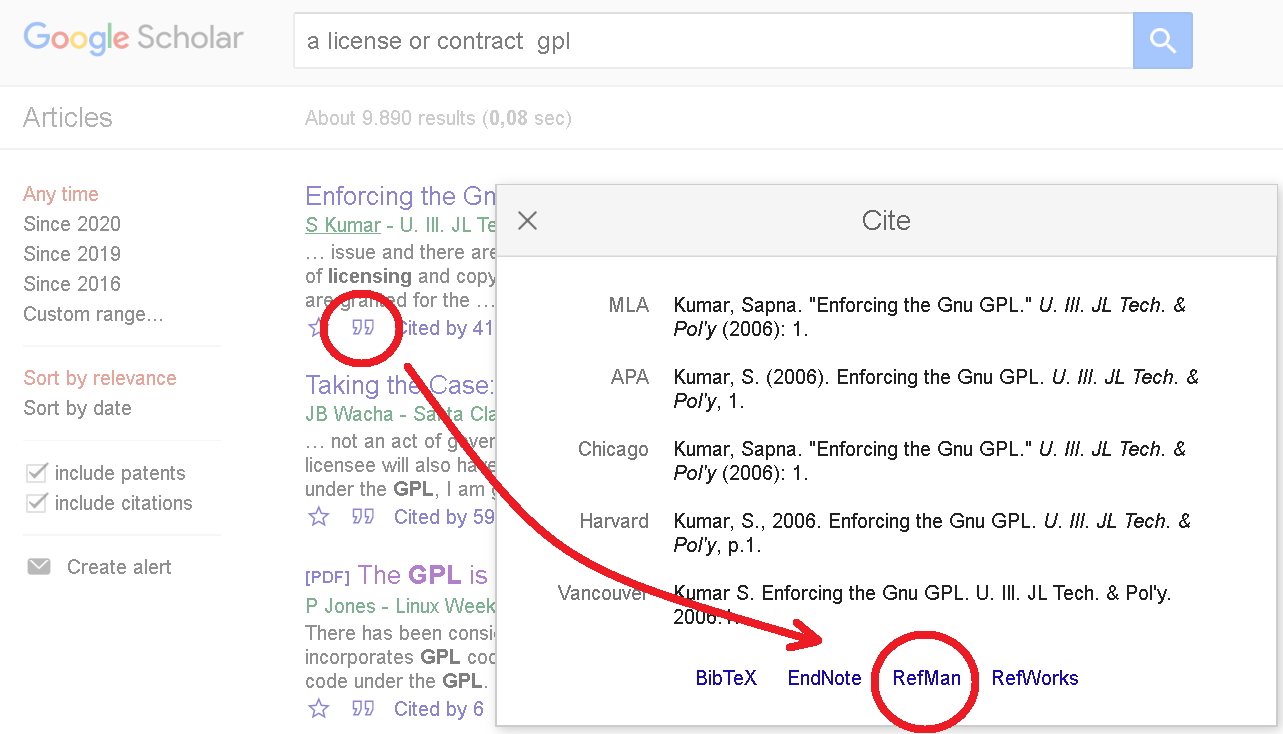This screenshot has height=734, width=1283.
Task: View Cited by 6 articles
Action: pos(439,709)
